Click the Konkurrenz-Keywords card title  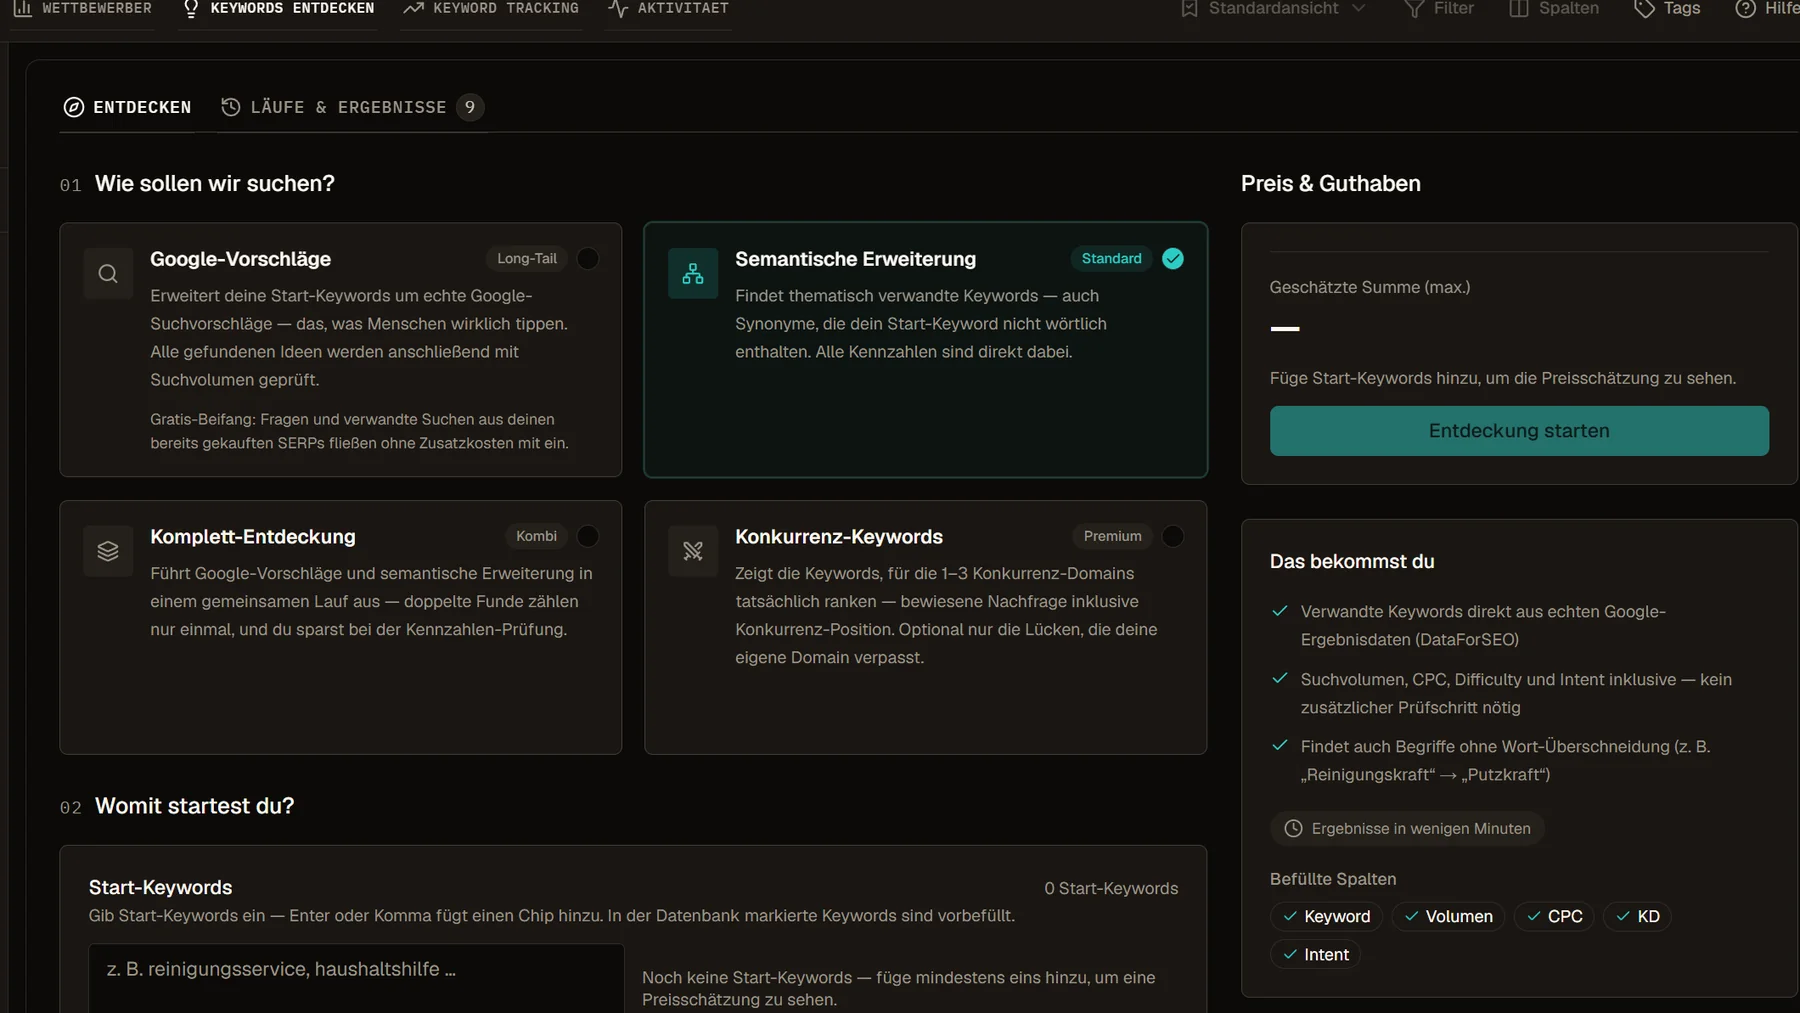coord(839,537)
